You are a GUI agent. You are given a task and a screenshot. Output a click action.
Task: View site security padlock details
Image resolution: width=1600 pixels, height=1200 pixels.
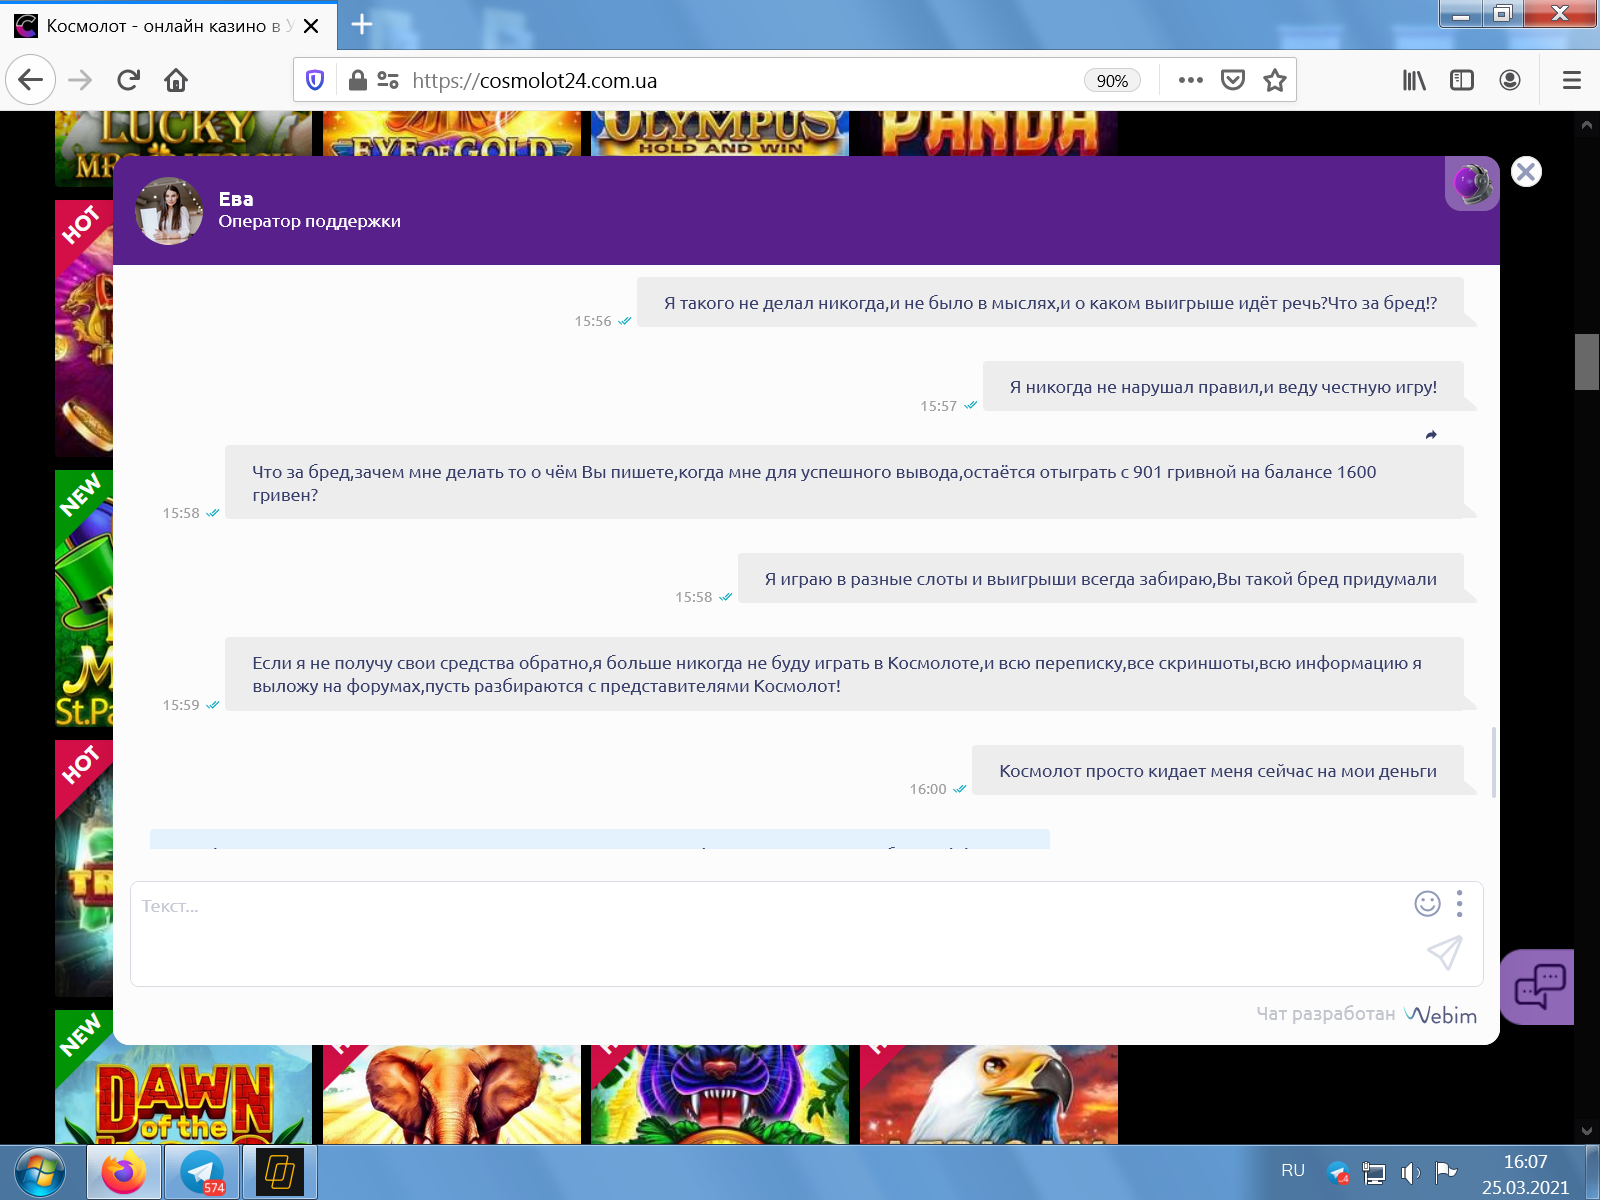coord(357,80)
